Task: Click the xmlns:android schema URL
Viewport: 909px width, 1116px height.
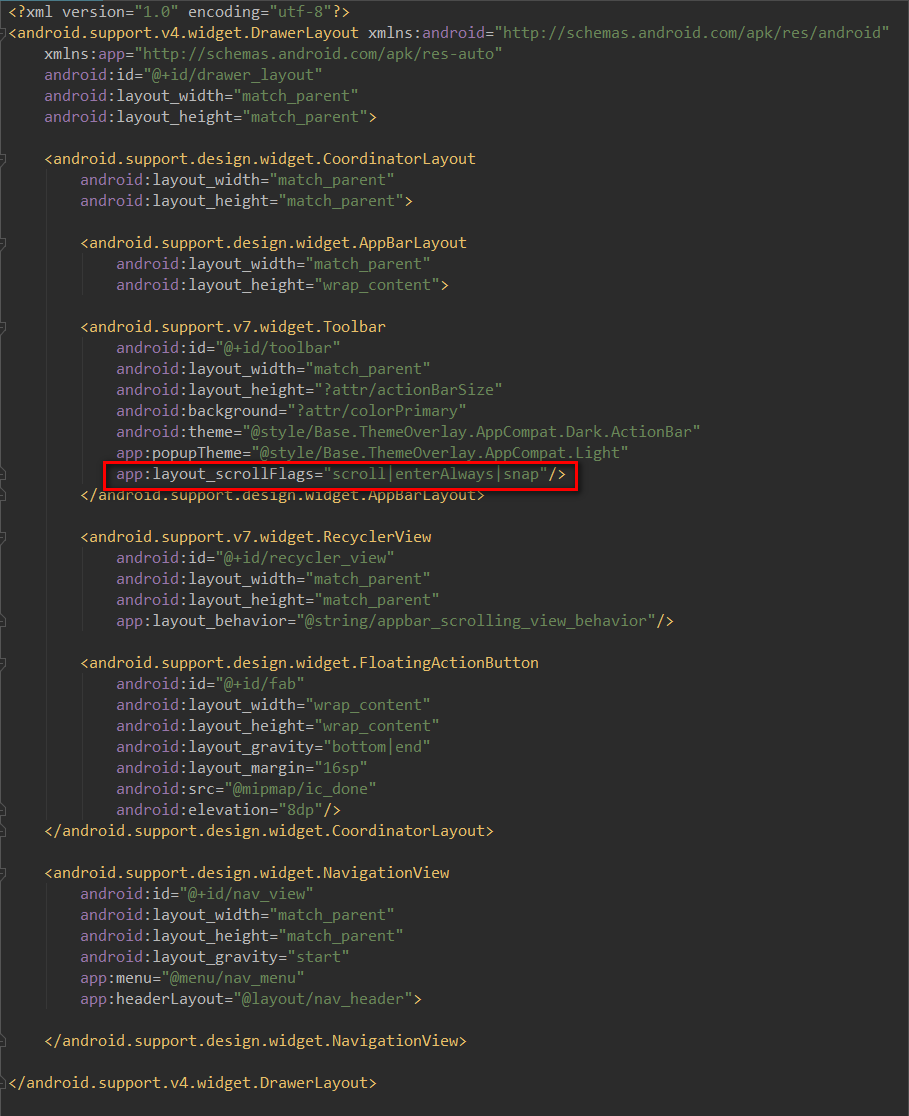Action: (x=692, y=33)
